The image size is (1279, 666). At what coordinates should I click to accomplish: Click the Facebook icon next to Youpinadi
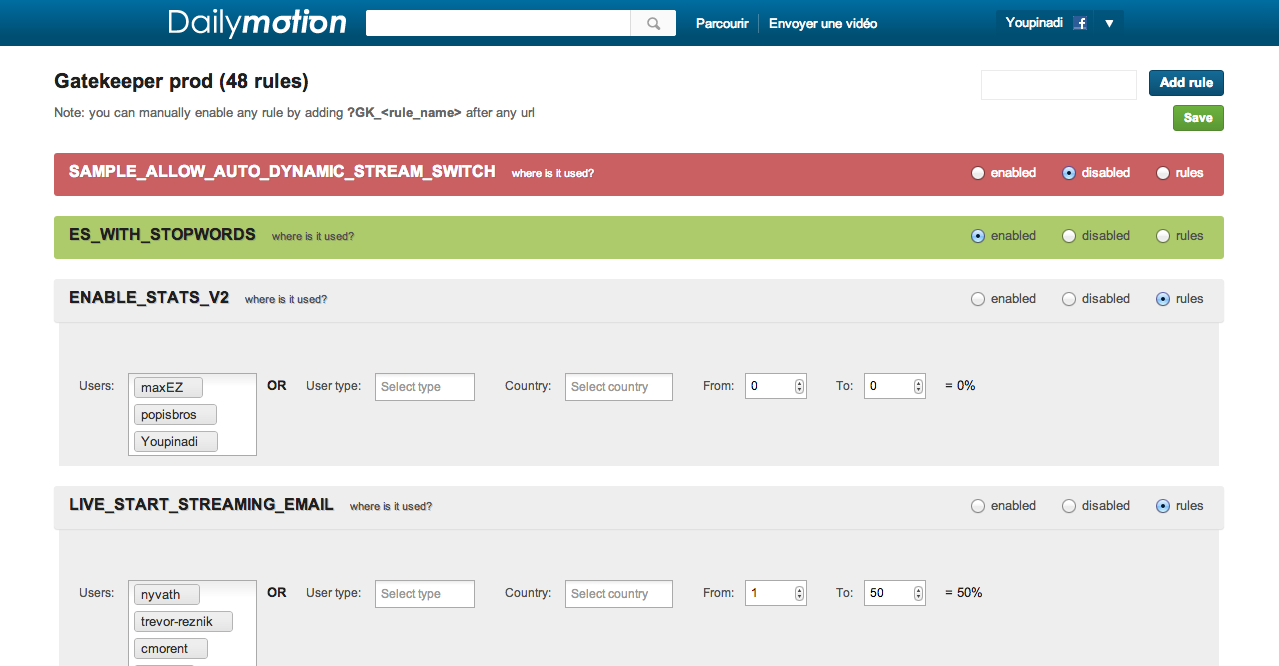pos(1080,23)
